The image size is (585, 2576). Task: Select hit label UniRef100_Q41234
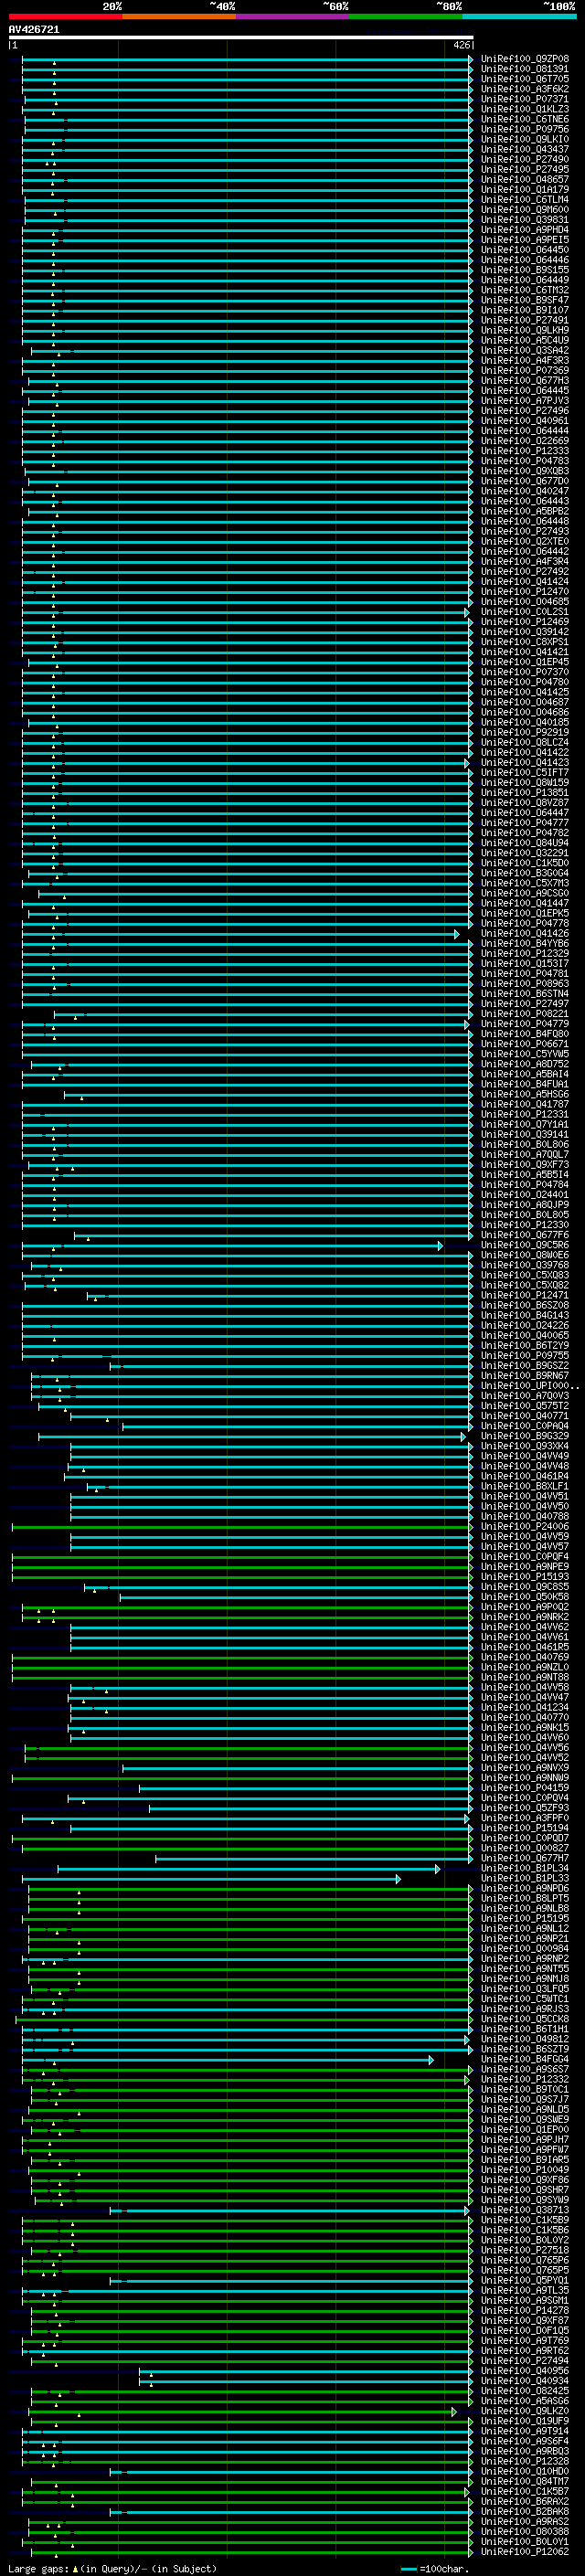(524, 1707)
